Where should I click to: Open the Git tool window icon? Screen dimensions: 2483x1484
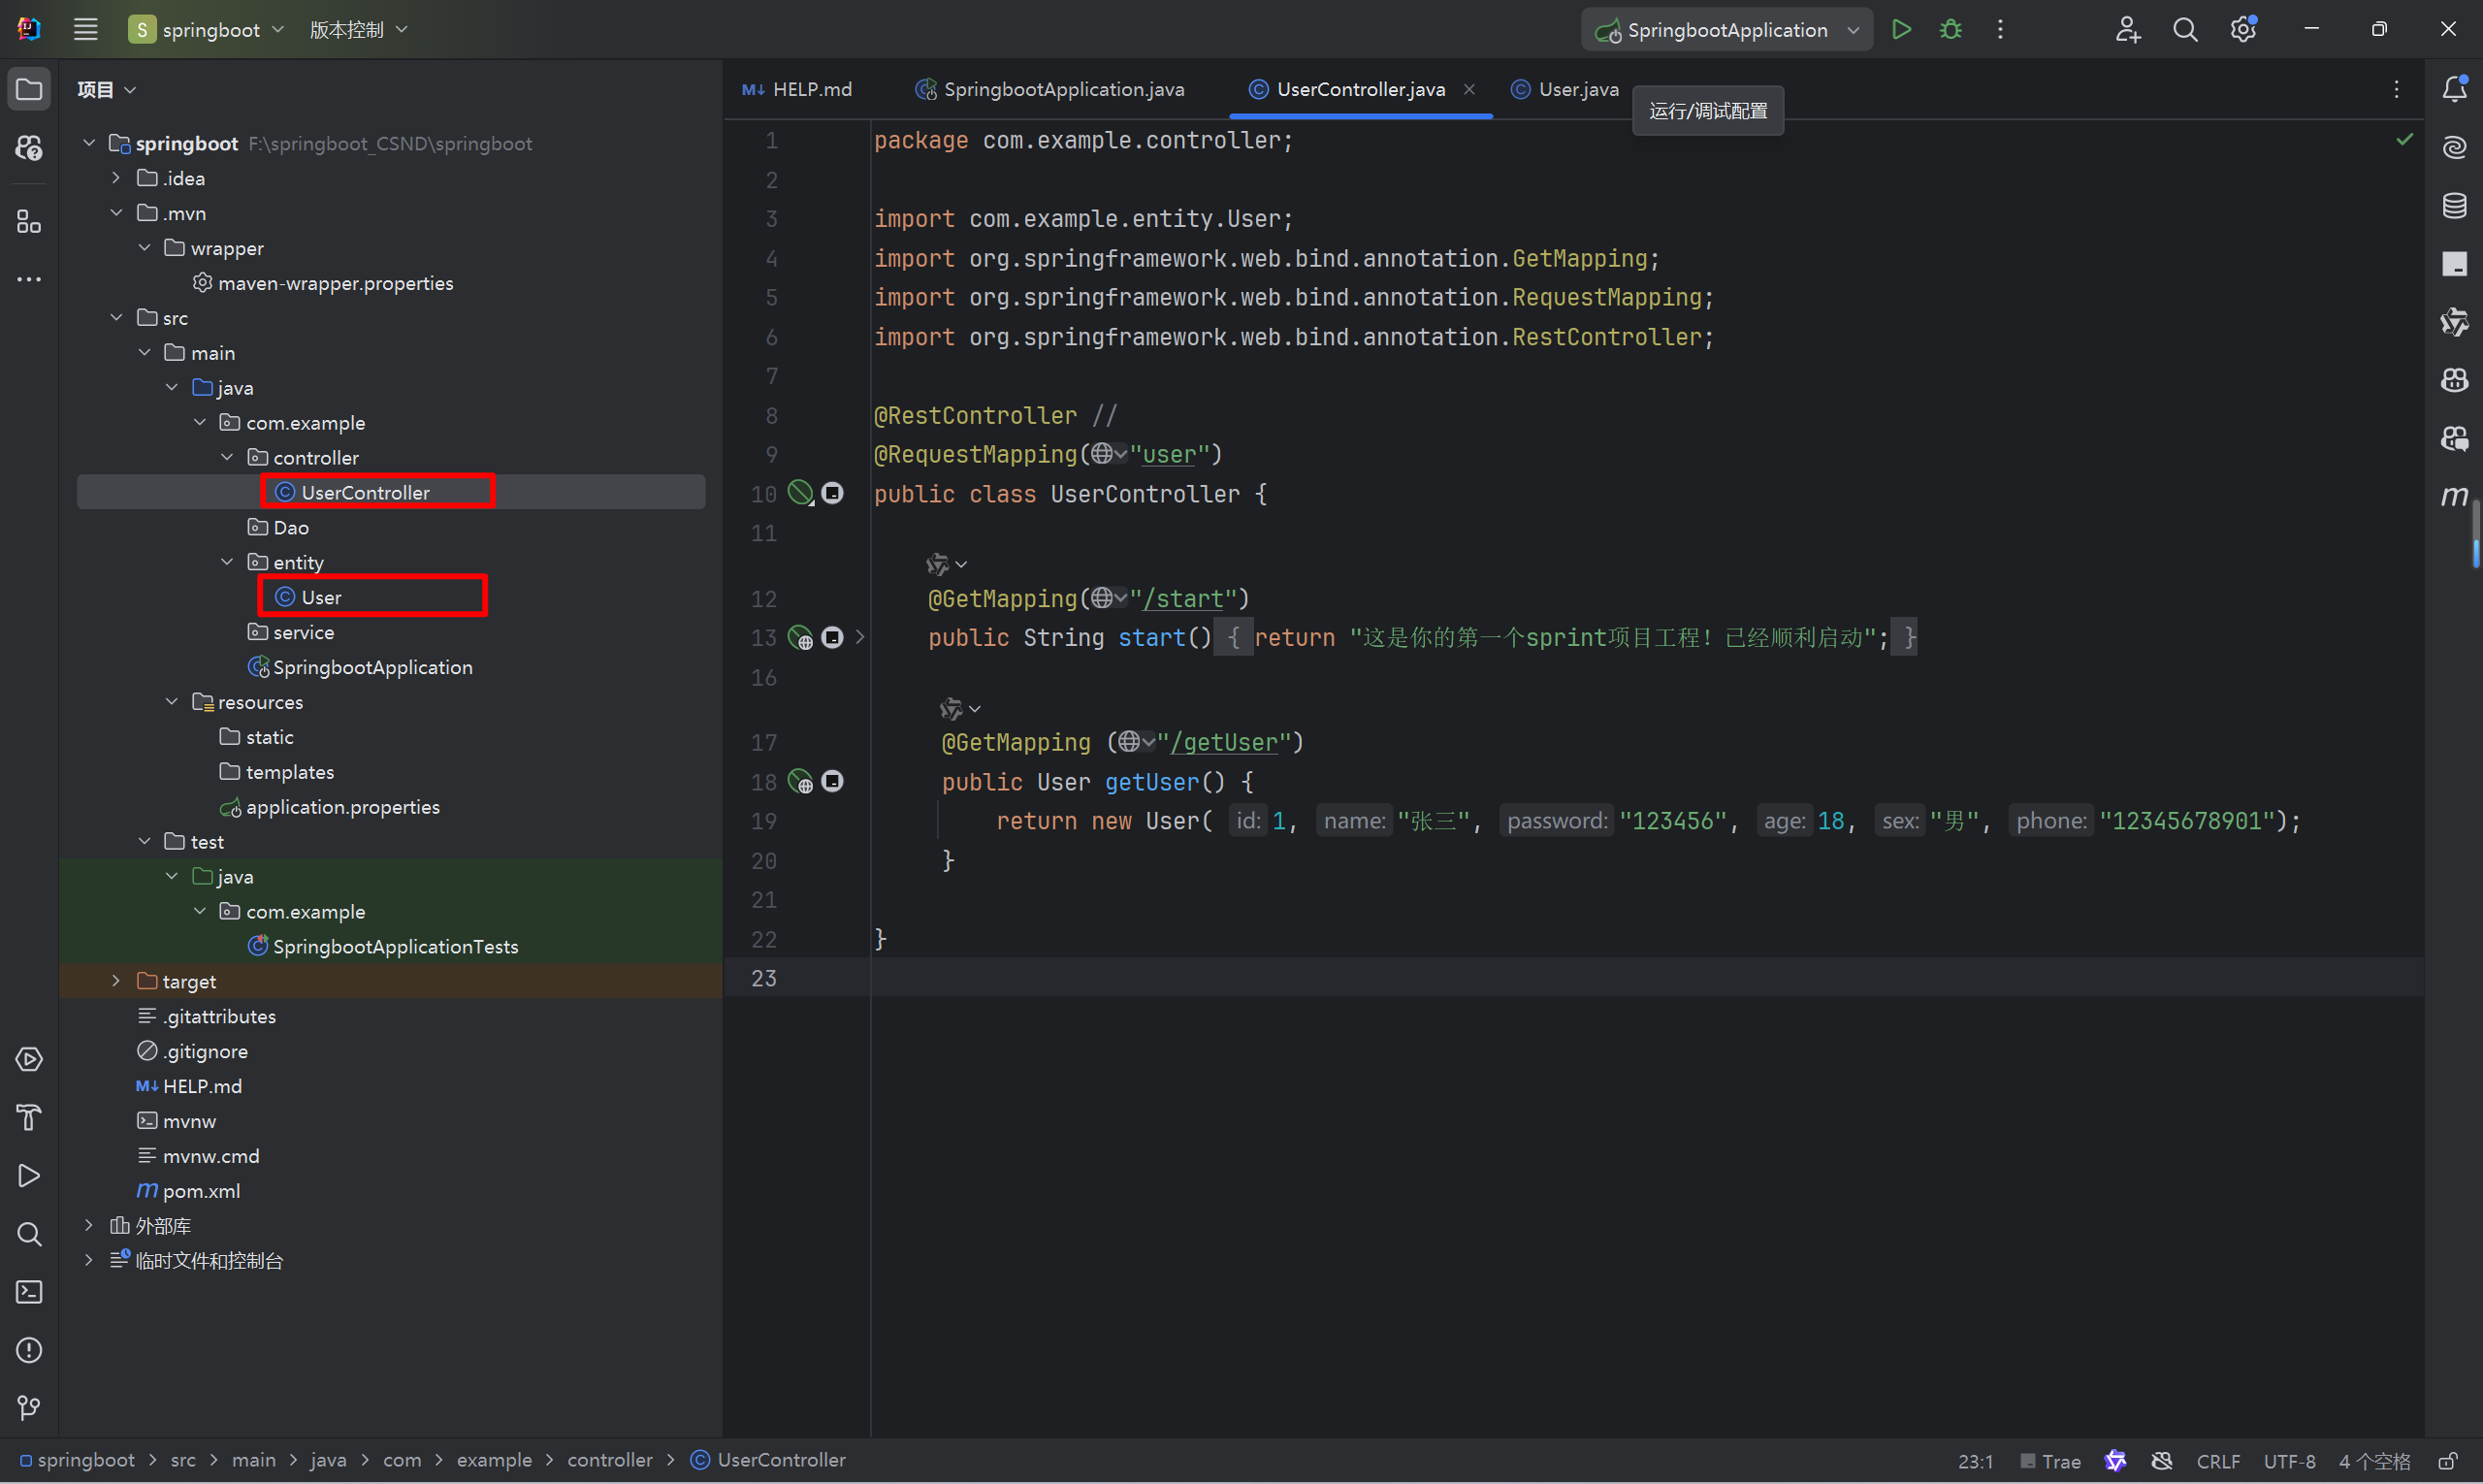click(29, 1408)
